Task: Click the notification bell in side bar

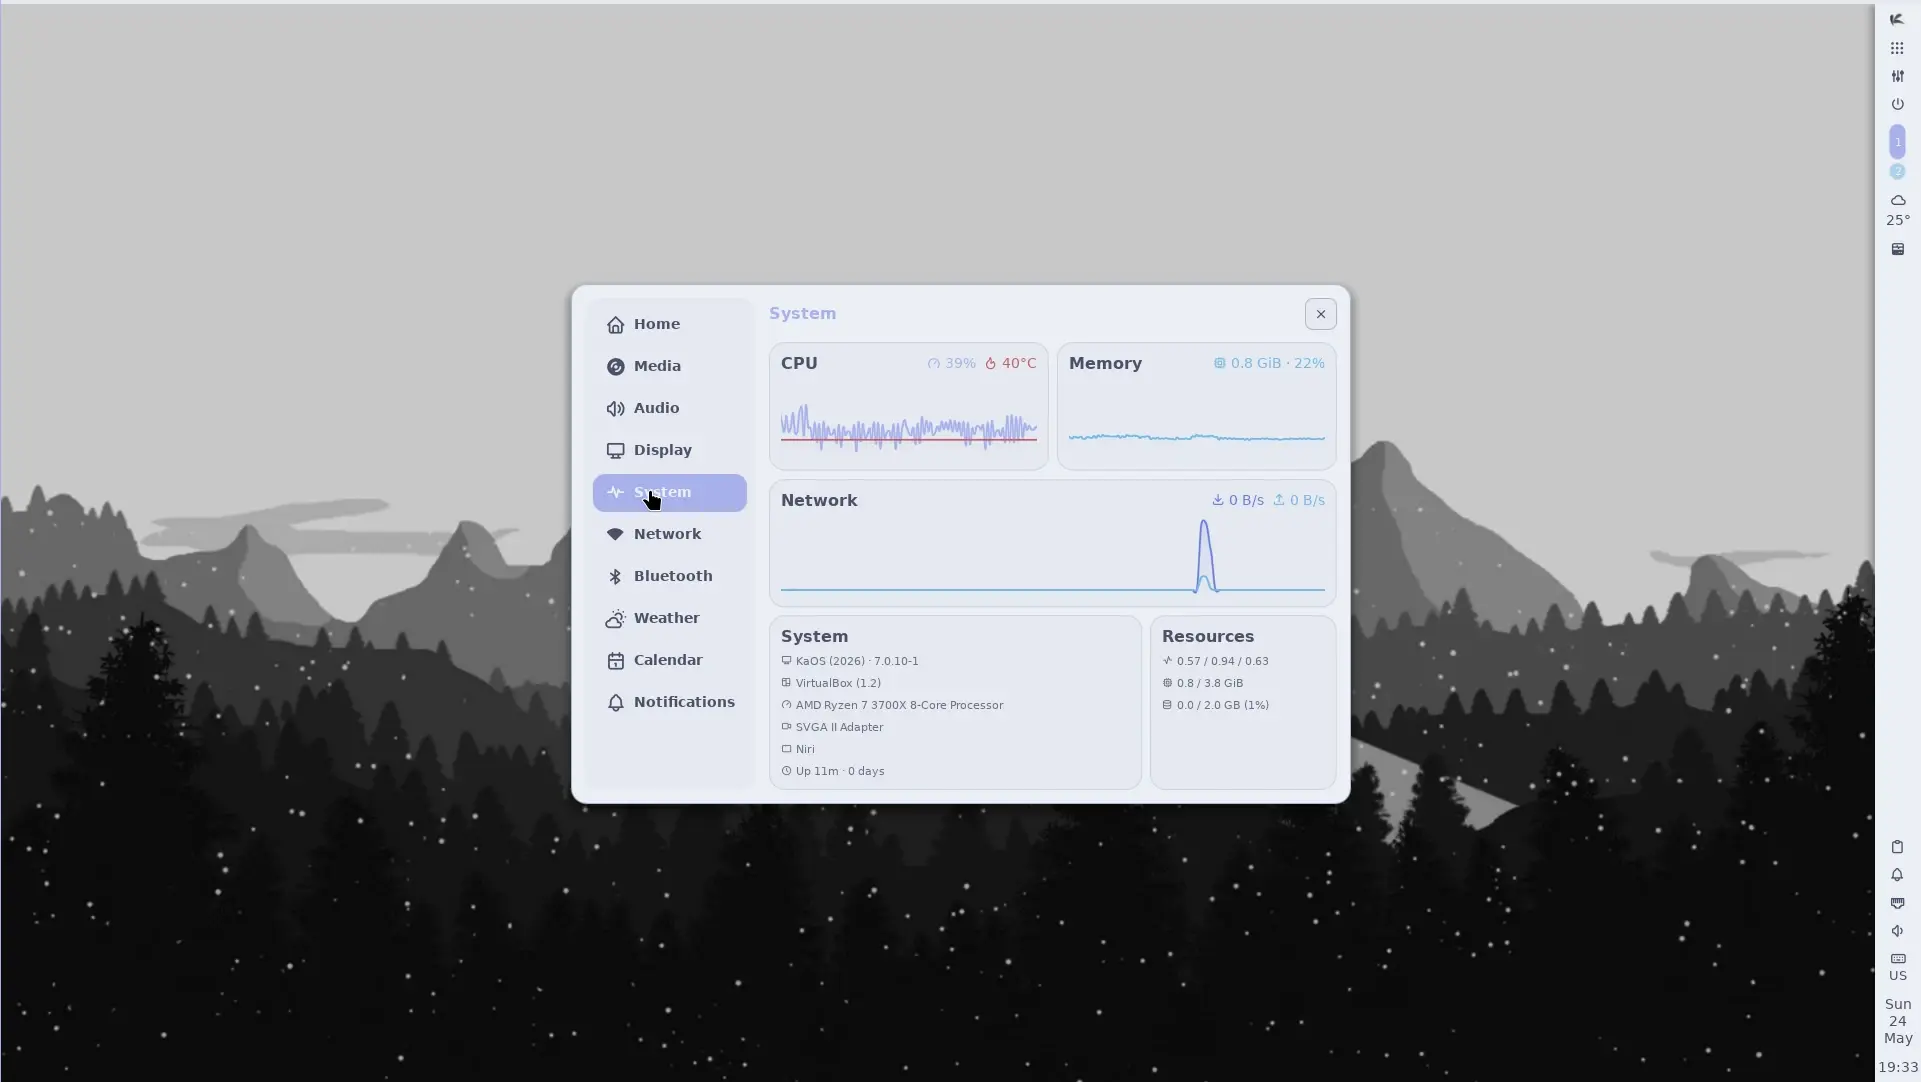Action: 1897,875
